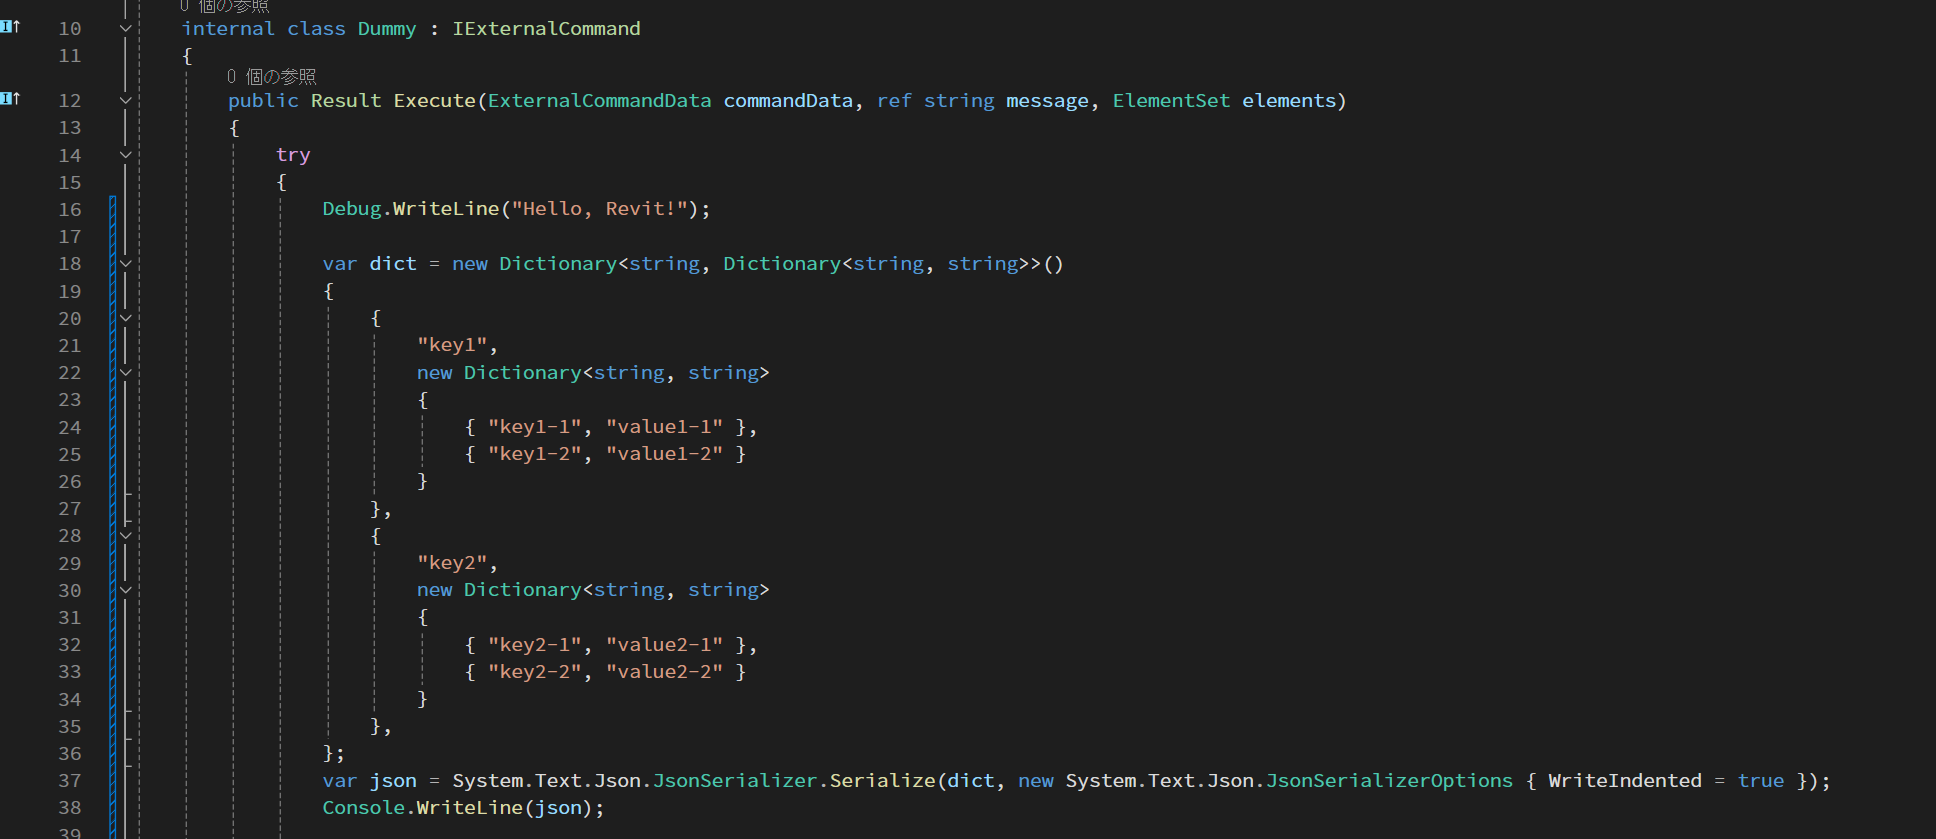Image resolution: width=1936 pixels, height=839 pixels.
Task: Click the ElementSet parameter type
Action: click(1171, 101)
